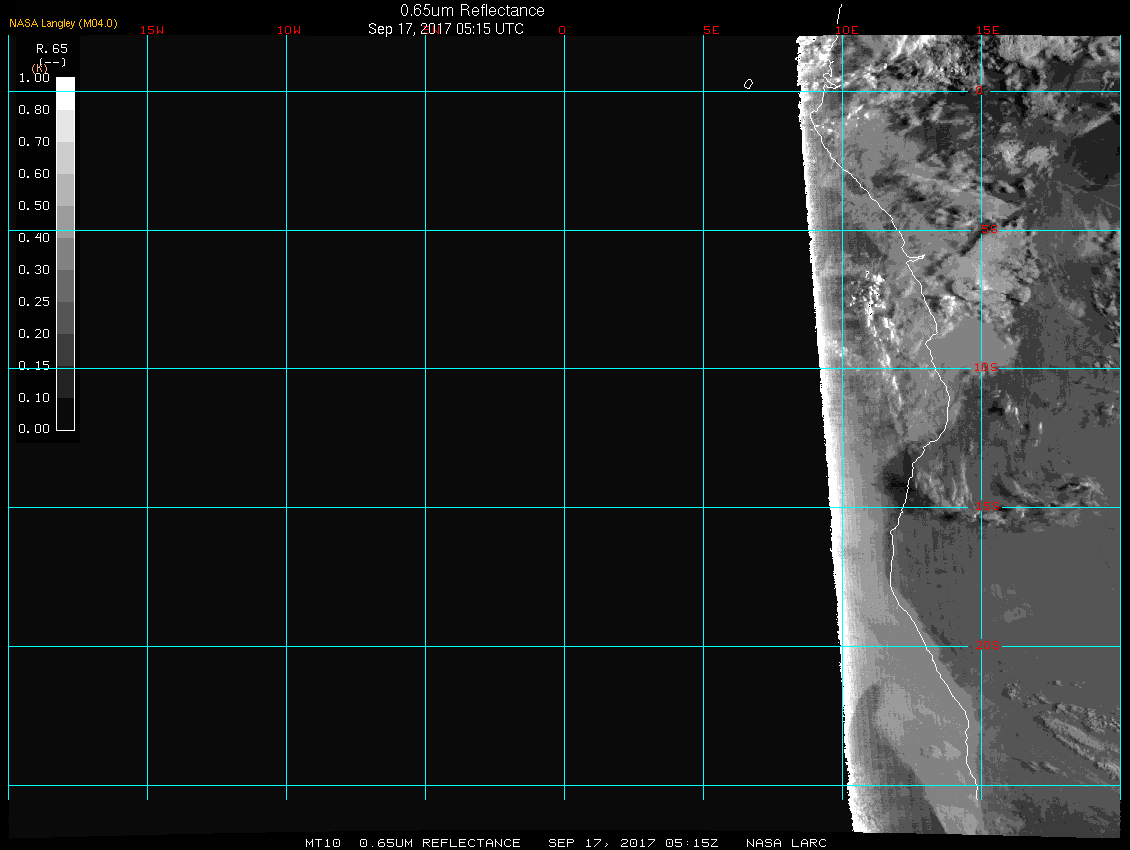This screenshot has height=850, width=1130.
Task: Click the '0.50' colorbar value
Action: tap(34, 205)
